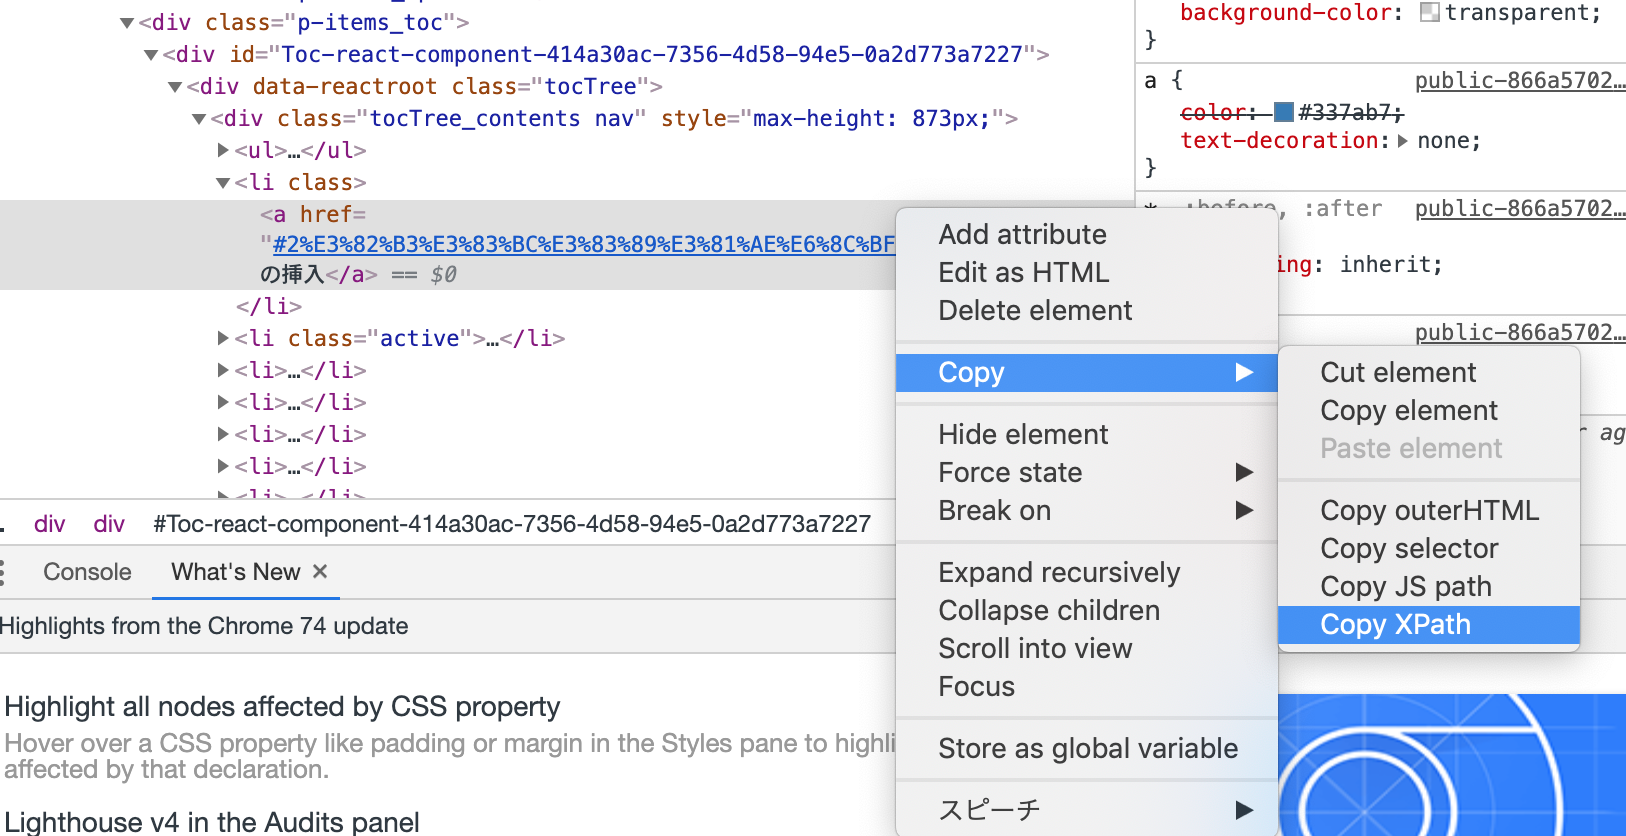The image size is (1626, 836).
Task: Open Force state submenu
Action: (x=1086, y=472)
